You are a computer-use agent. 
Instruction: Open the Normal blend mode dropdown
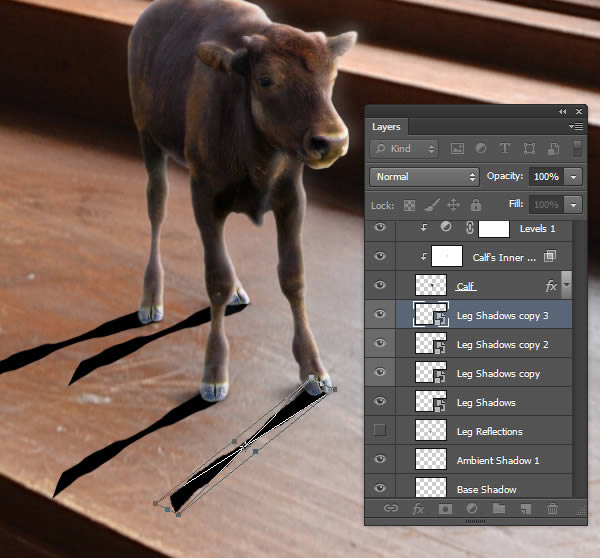[x=424, y=177]
